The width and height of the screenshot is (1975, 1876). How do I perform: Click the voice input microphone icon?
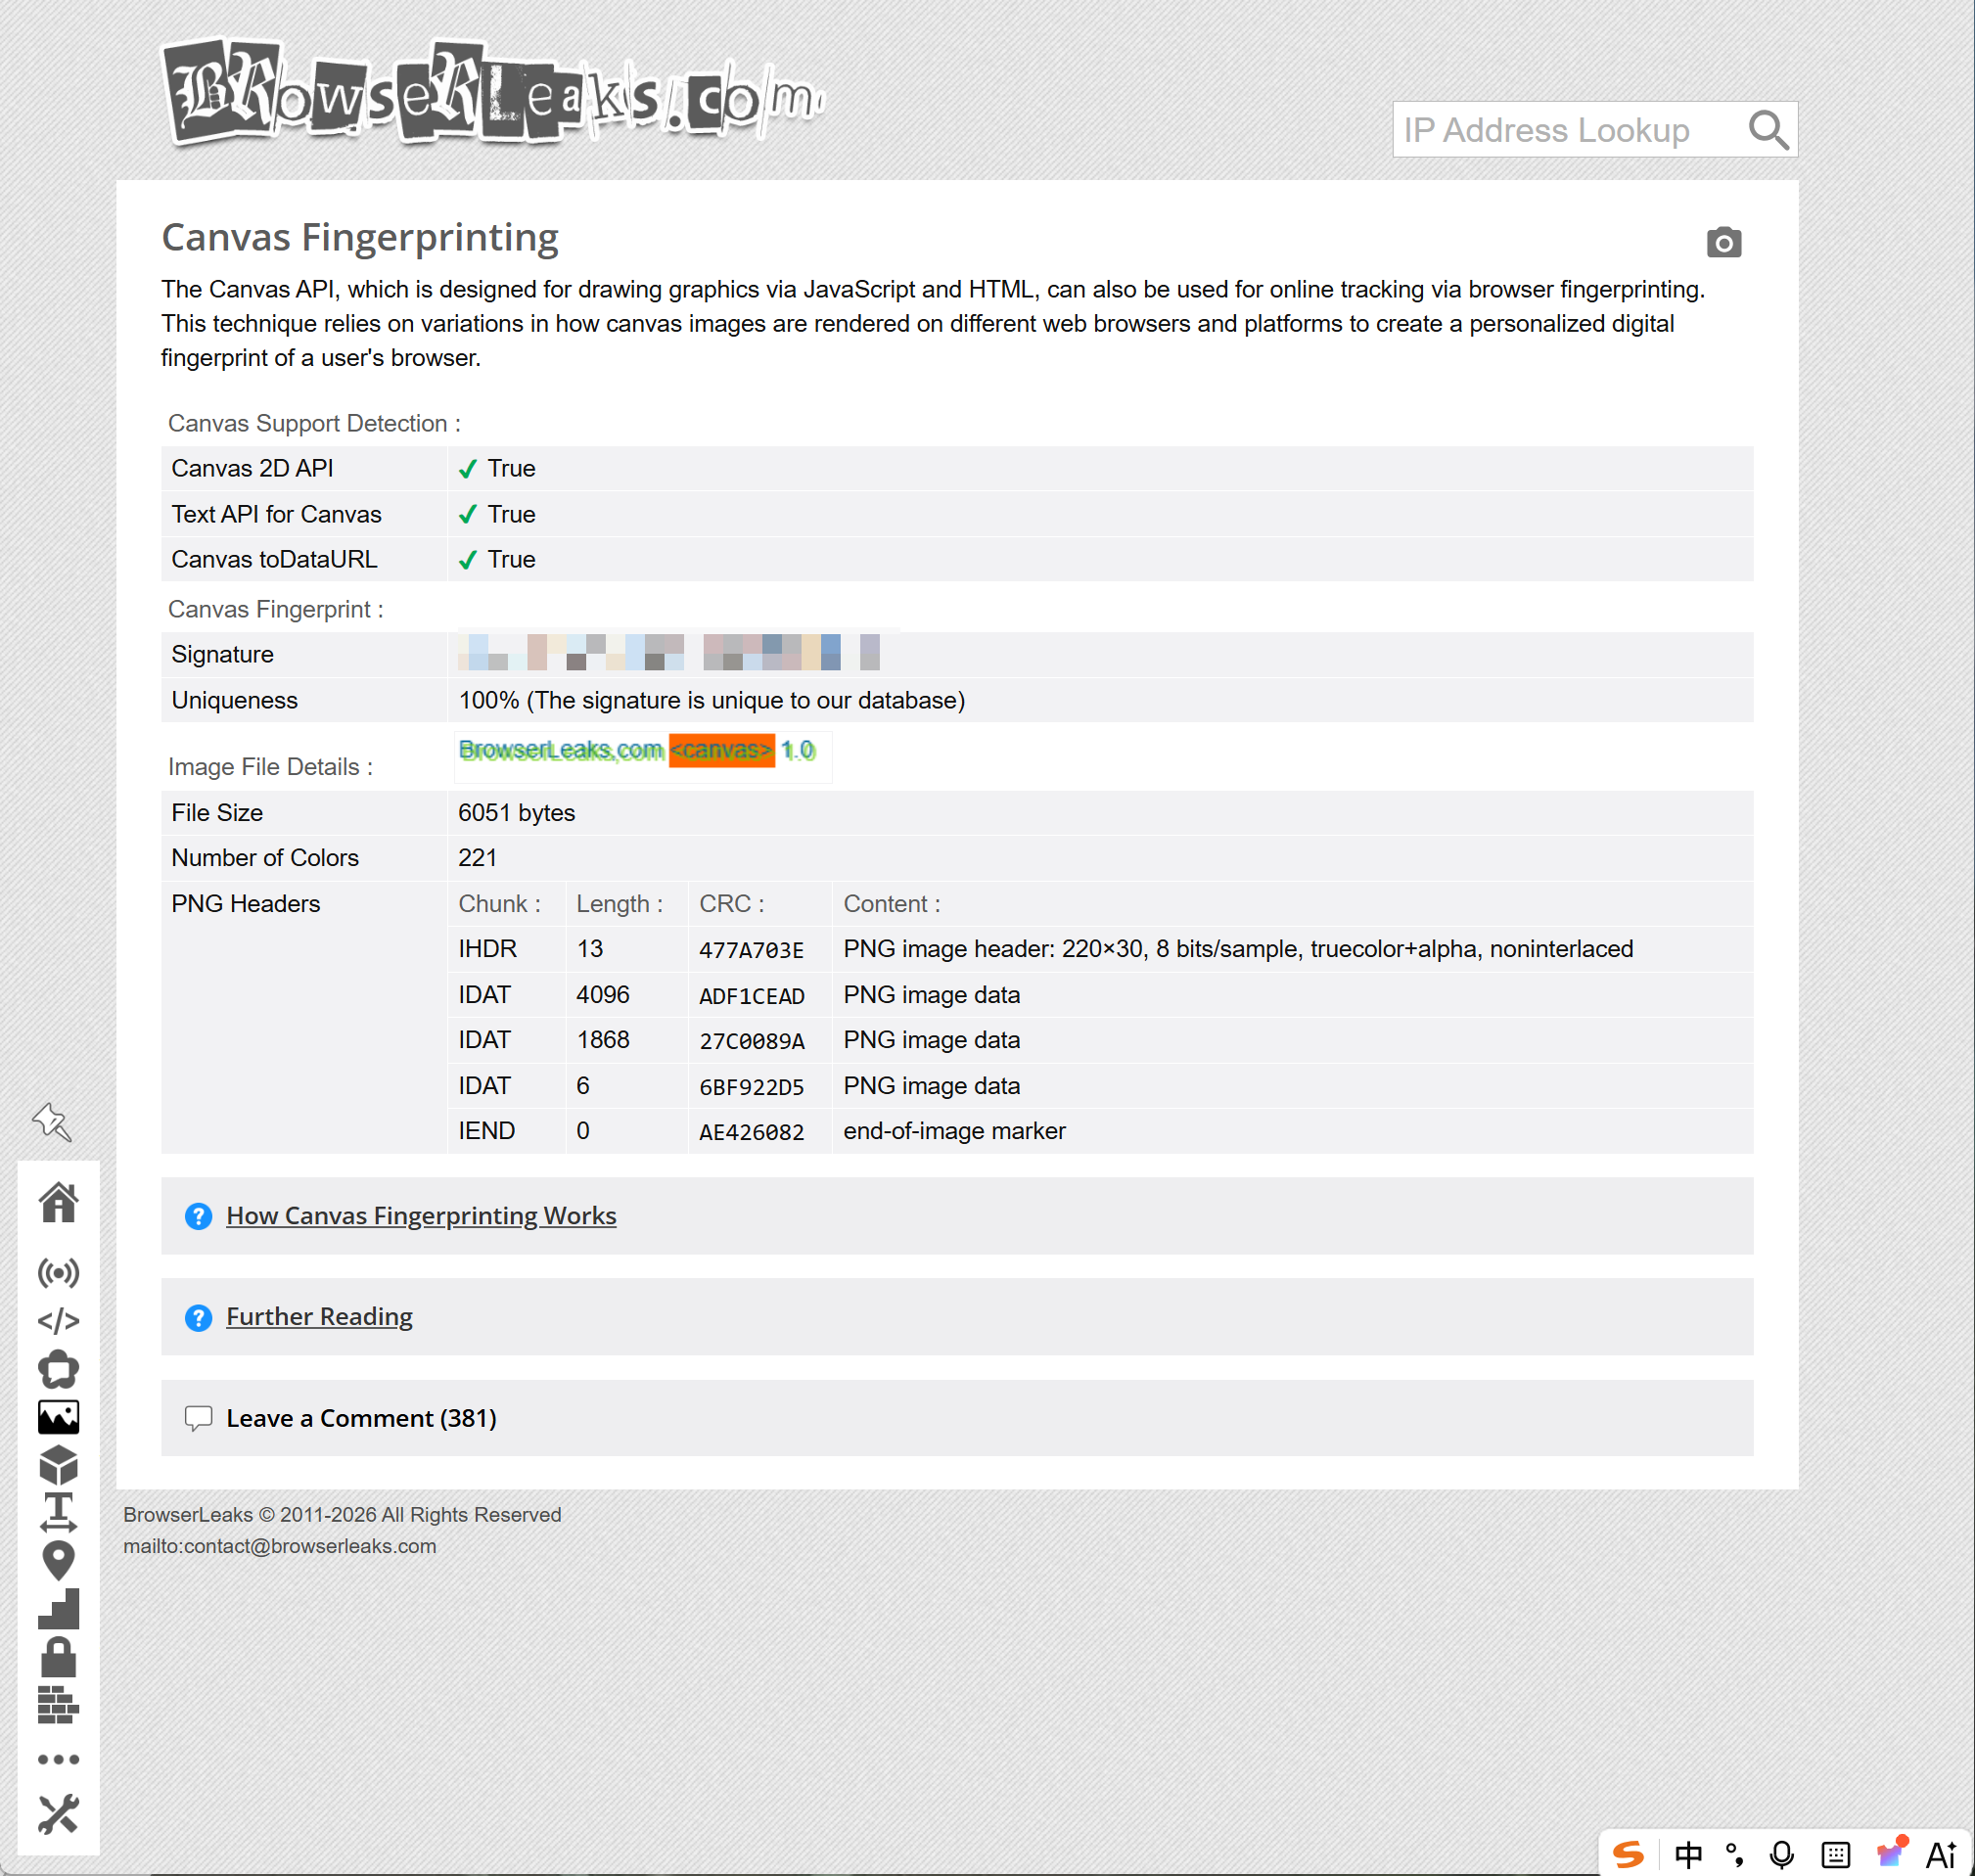1781,1855
